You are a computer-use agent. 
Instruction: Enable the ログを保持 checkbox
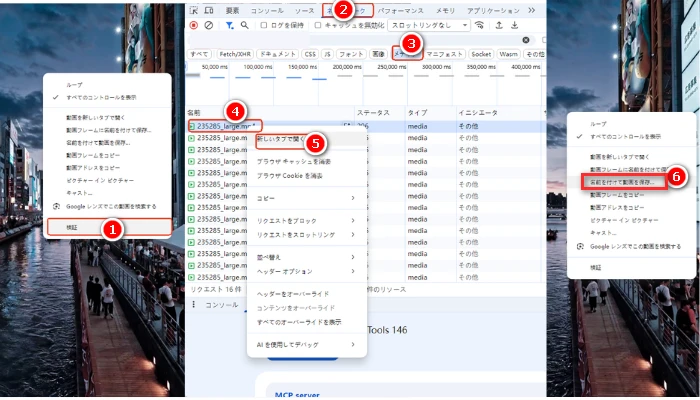tap(264, 25)
